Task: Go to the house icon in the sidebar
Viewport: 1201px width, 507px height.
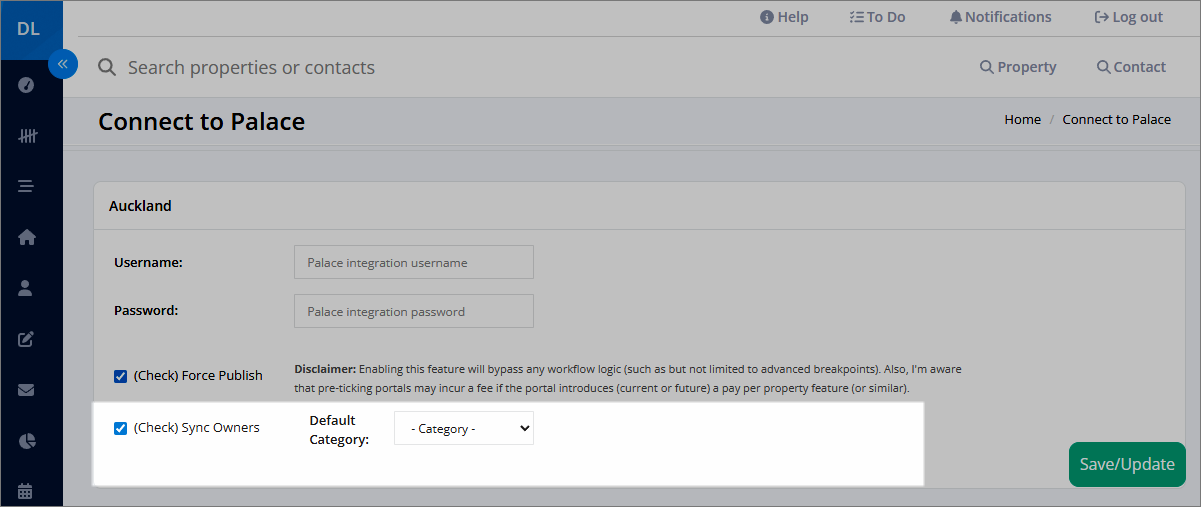Action: click(x=27, y=237)
